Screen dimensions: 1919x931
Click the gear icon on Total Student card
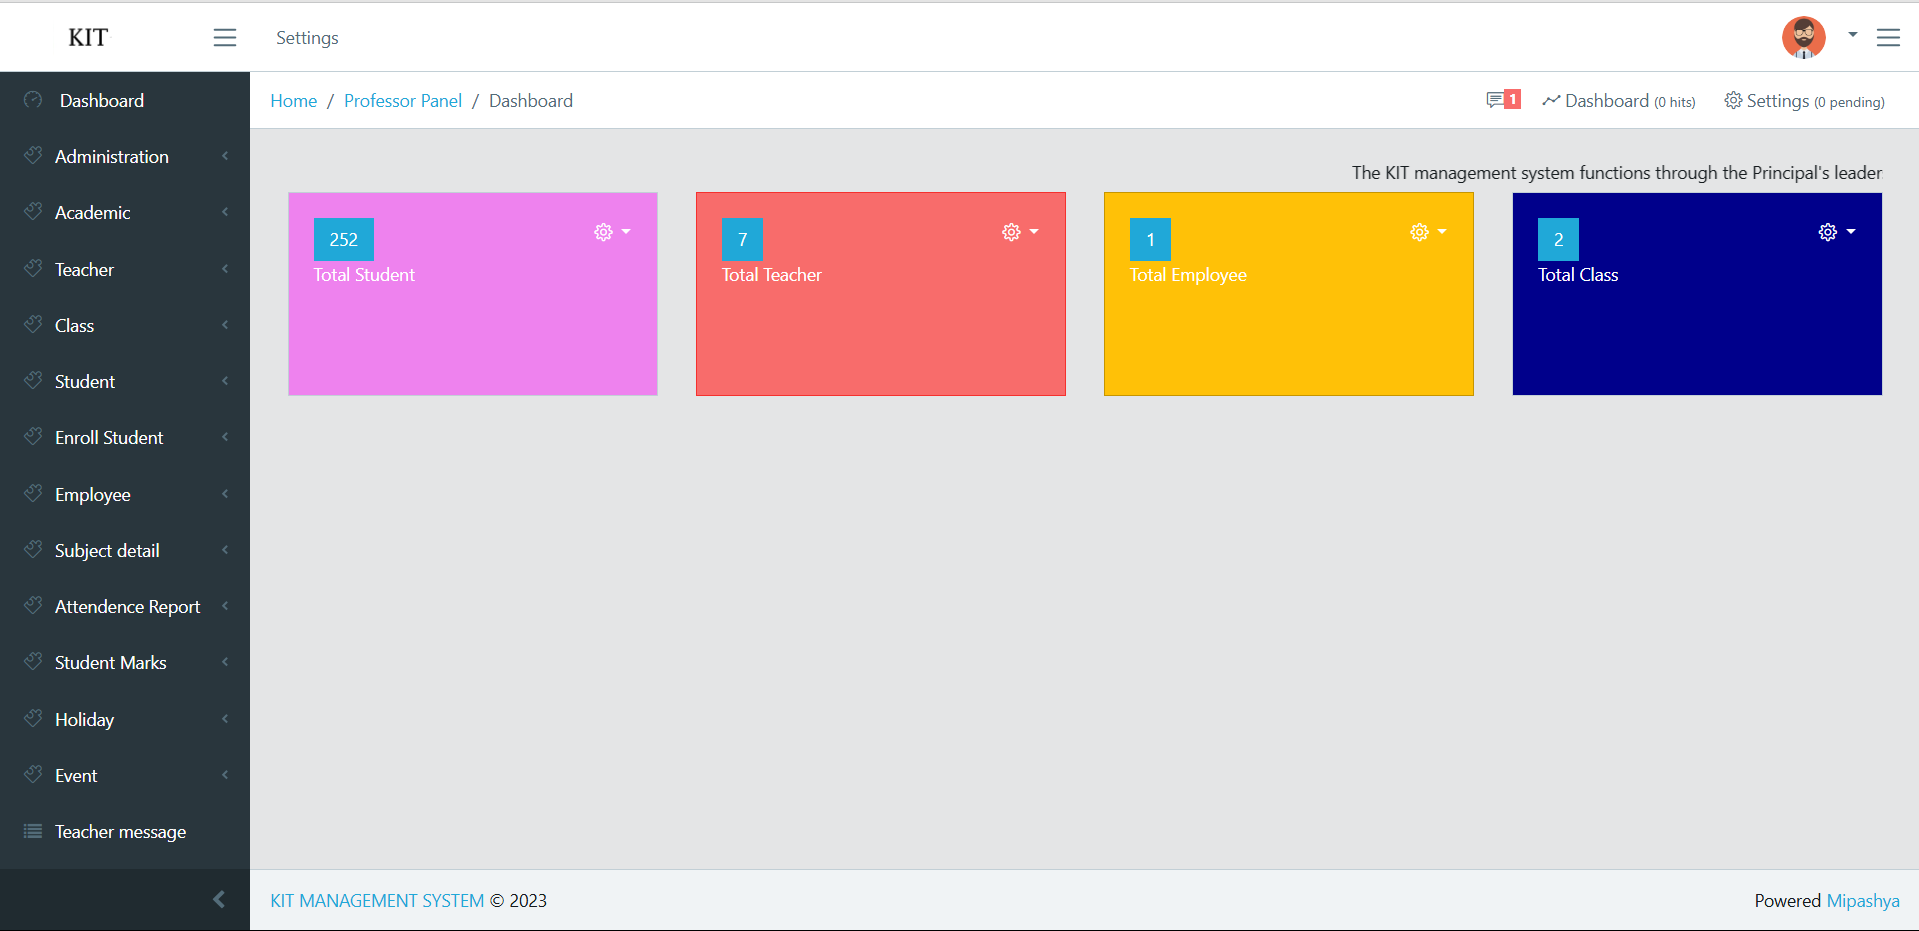pos(603,232)
